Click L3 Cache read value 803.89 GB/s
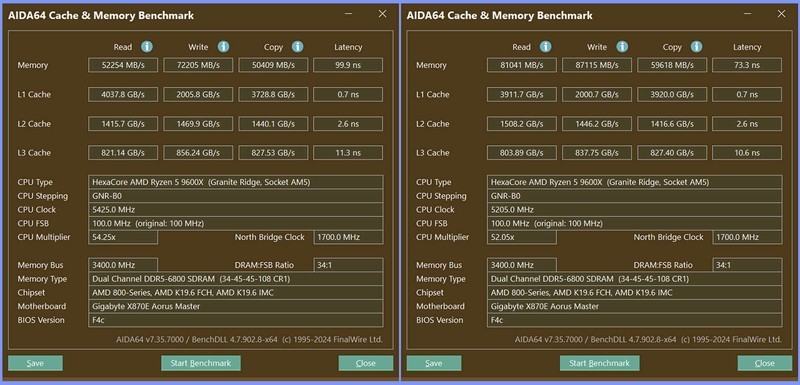This screenshot has width=800, height=385. pos(521,153)
